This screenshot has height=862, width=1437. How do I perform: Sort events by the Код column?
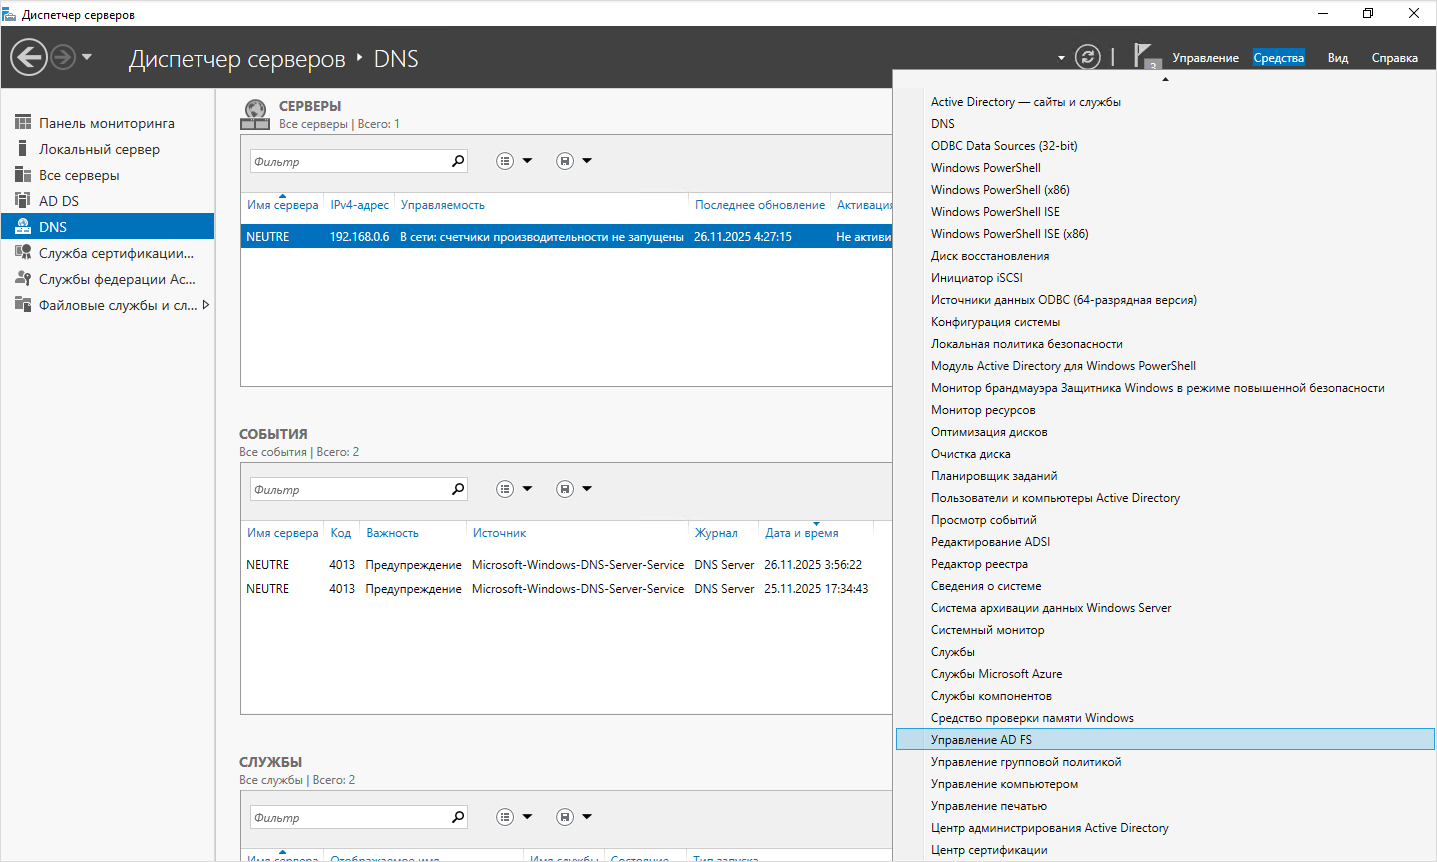[341, 533]
